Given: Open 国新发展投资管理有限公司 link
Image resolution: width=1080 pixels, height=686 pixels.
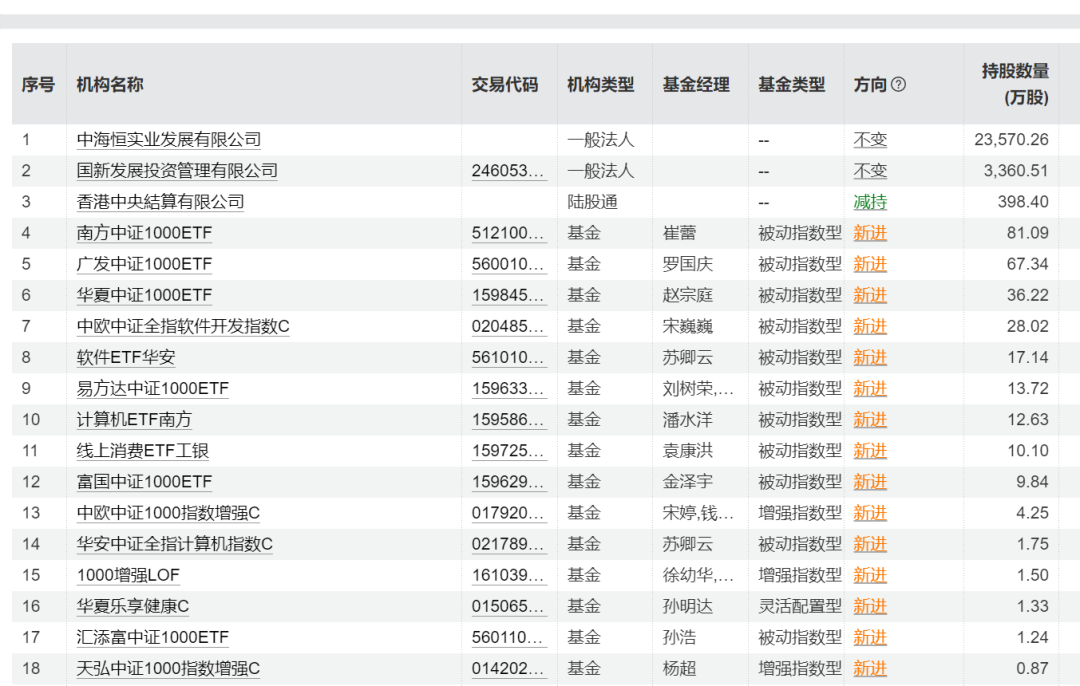Looking at the screenshot, I should pyautogui.click(x=177, y=171).
